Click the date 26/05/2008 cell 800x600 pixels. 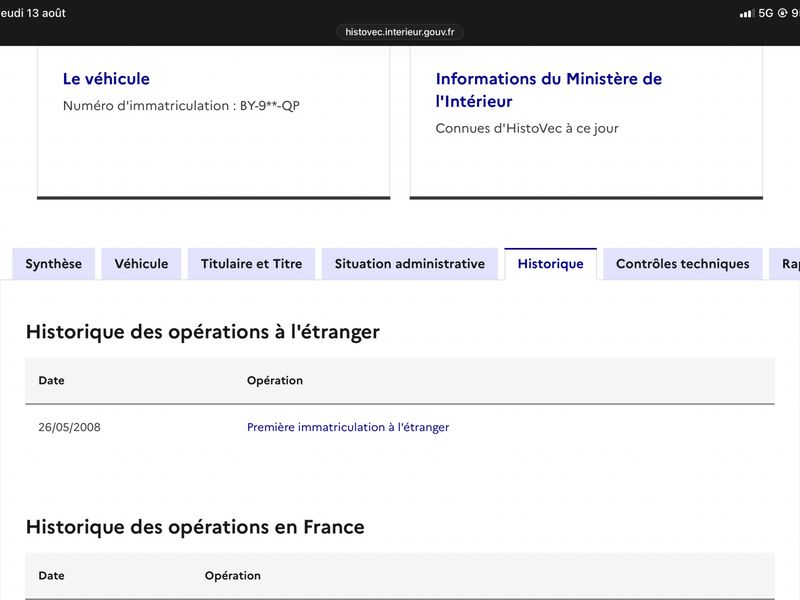69,427
